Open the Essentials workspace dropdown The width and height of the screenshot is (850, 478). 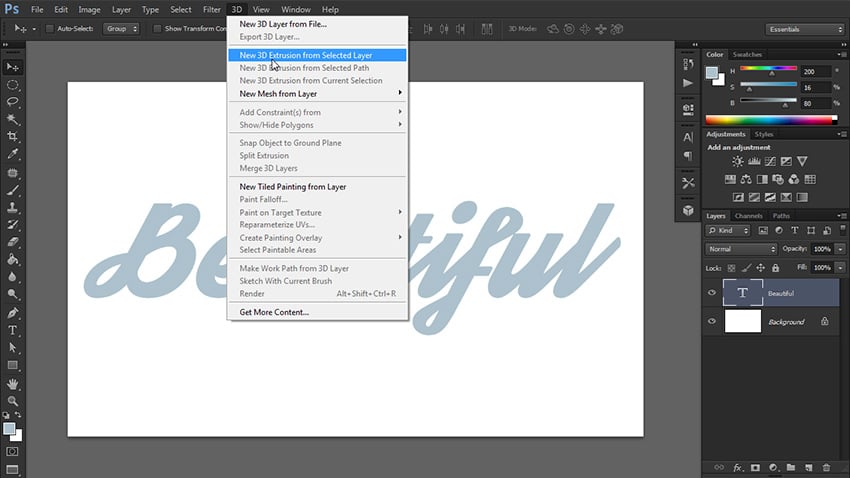804,29
